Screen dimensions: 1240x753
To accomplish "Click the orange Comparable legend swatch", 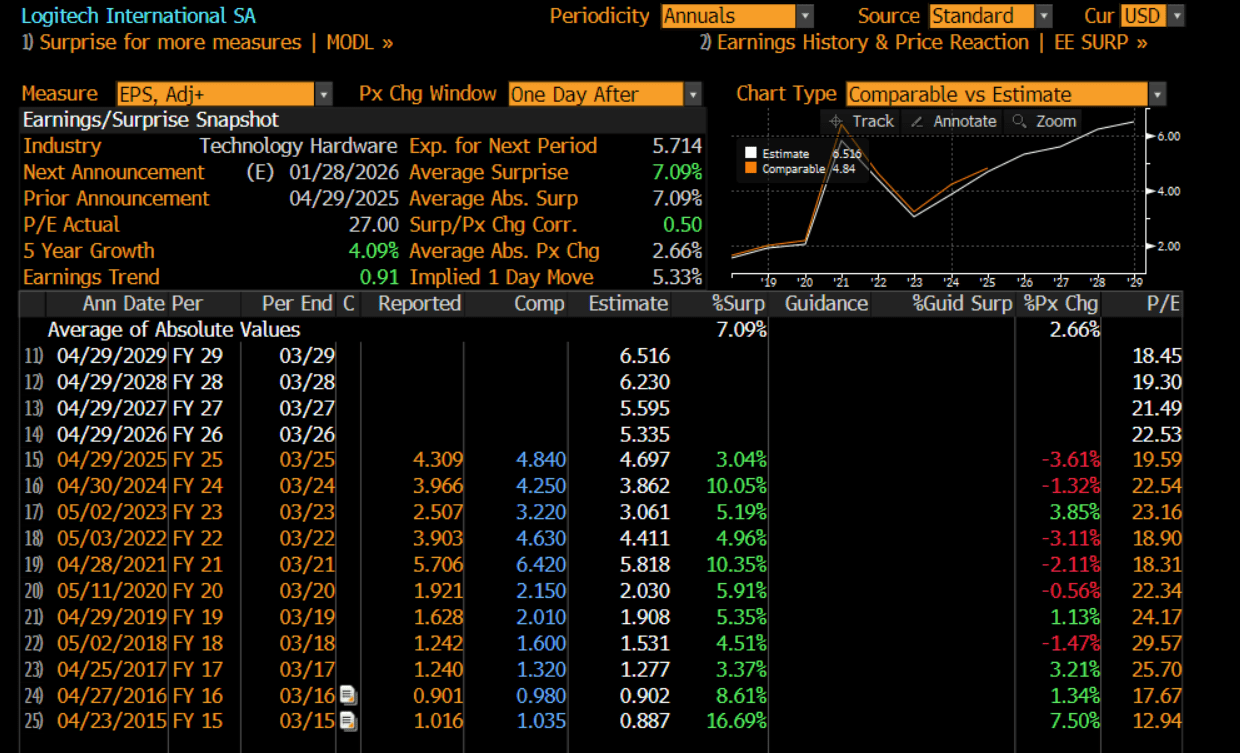I will (x=751, y=168).
